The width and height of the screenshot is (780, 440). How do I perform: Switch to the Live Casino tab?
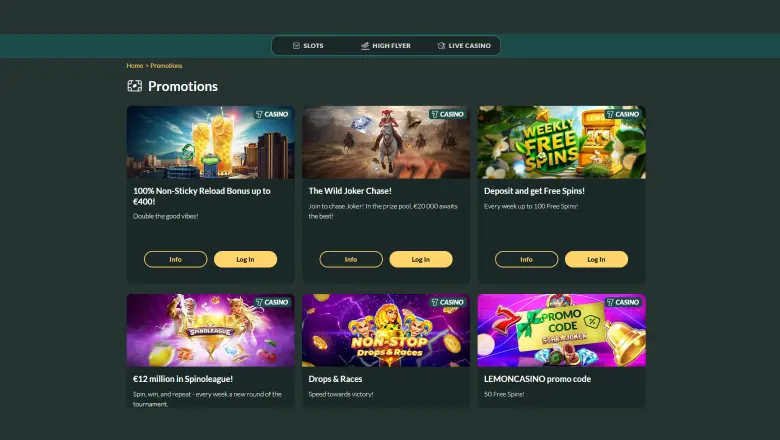[x=464, y=46]
